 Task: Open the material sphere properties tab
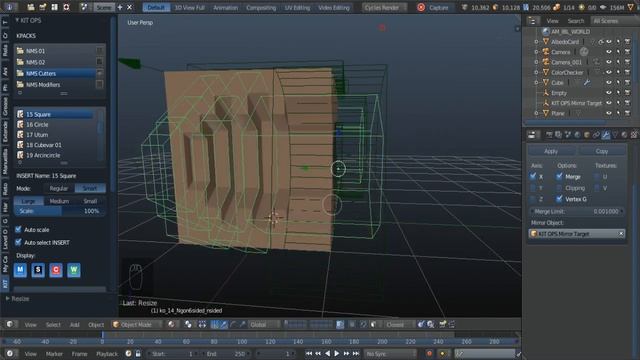pos(624,135)
